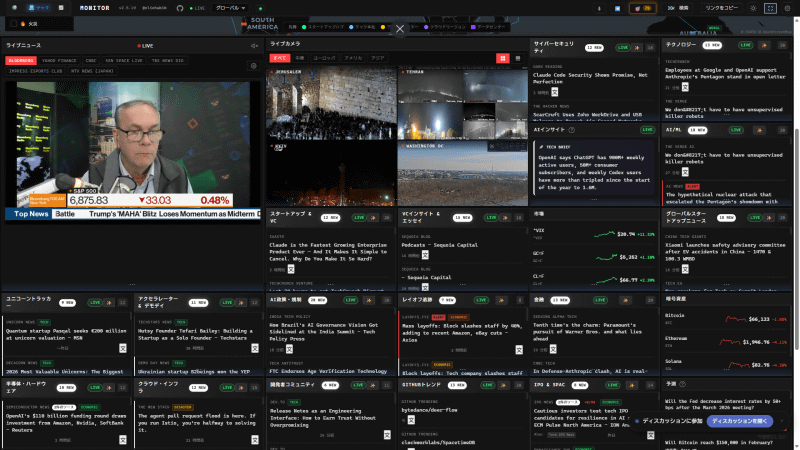Select the CNBC channel tab

(x=91, y=60)
